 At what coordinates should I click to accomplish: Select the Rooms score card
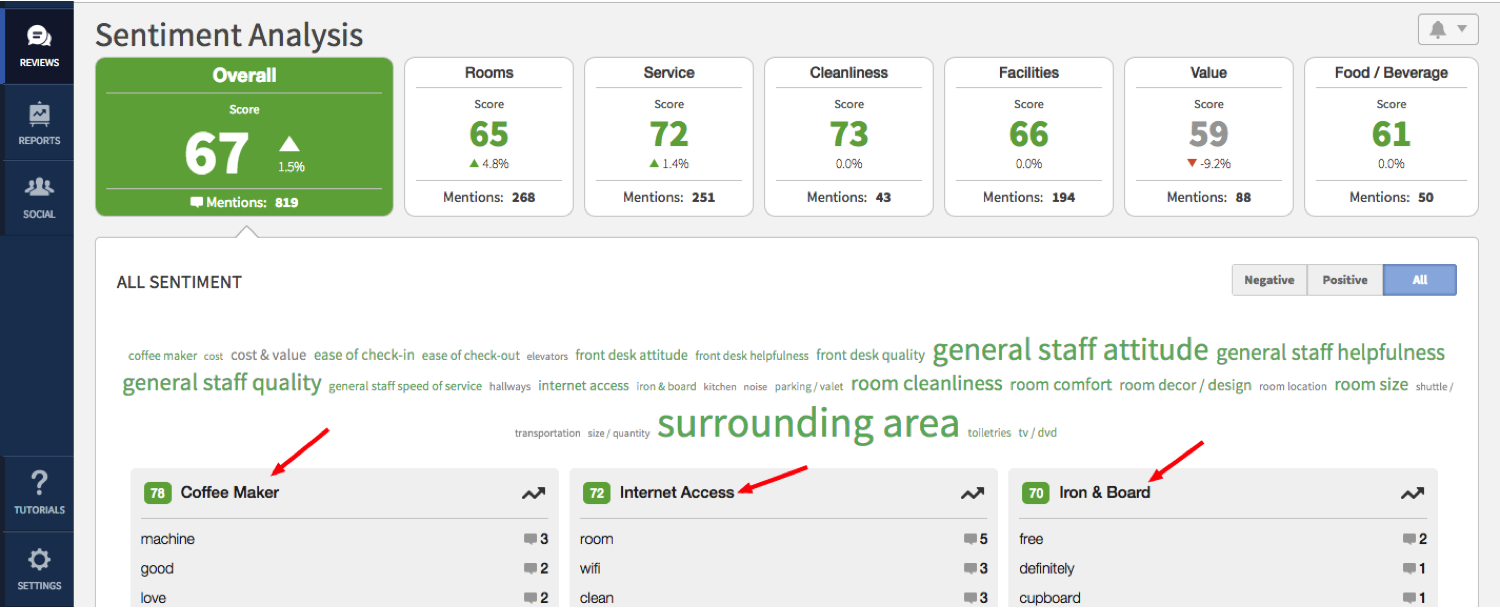coord(489,137)
